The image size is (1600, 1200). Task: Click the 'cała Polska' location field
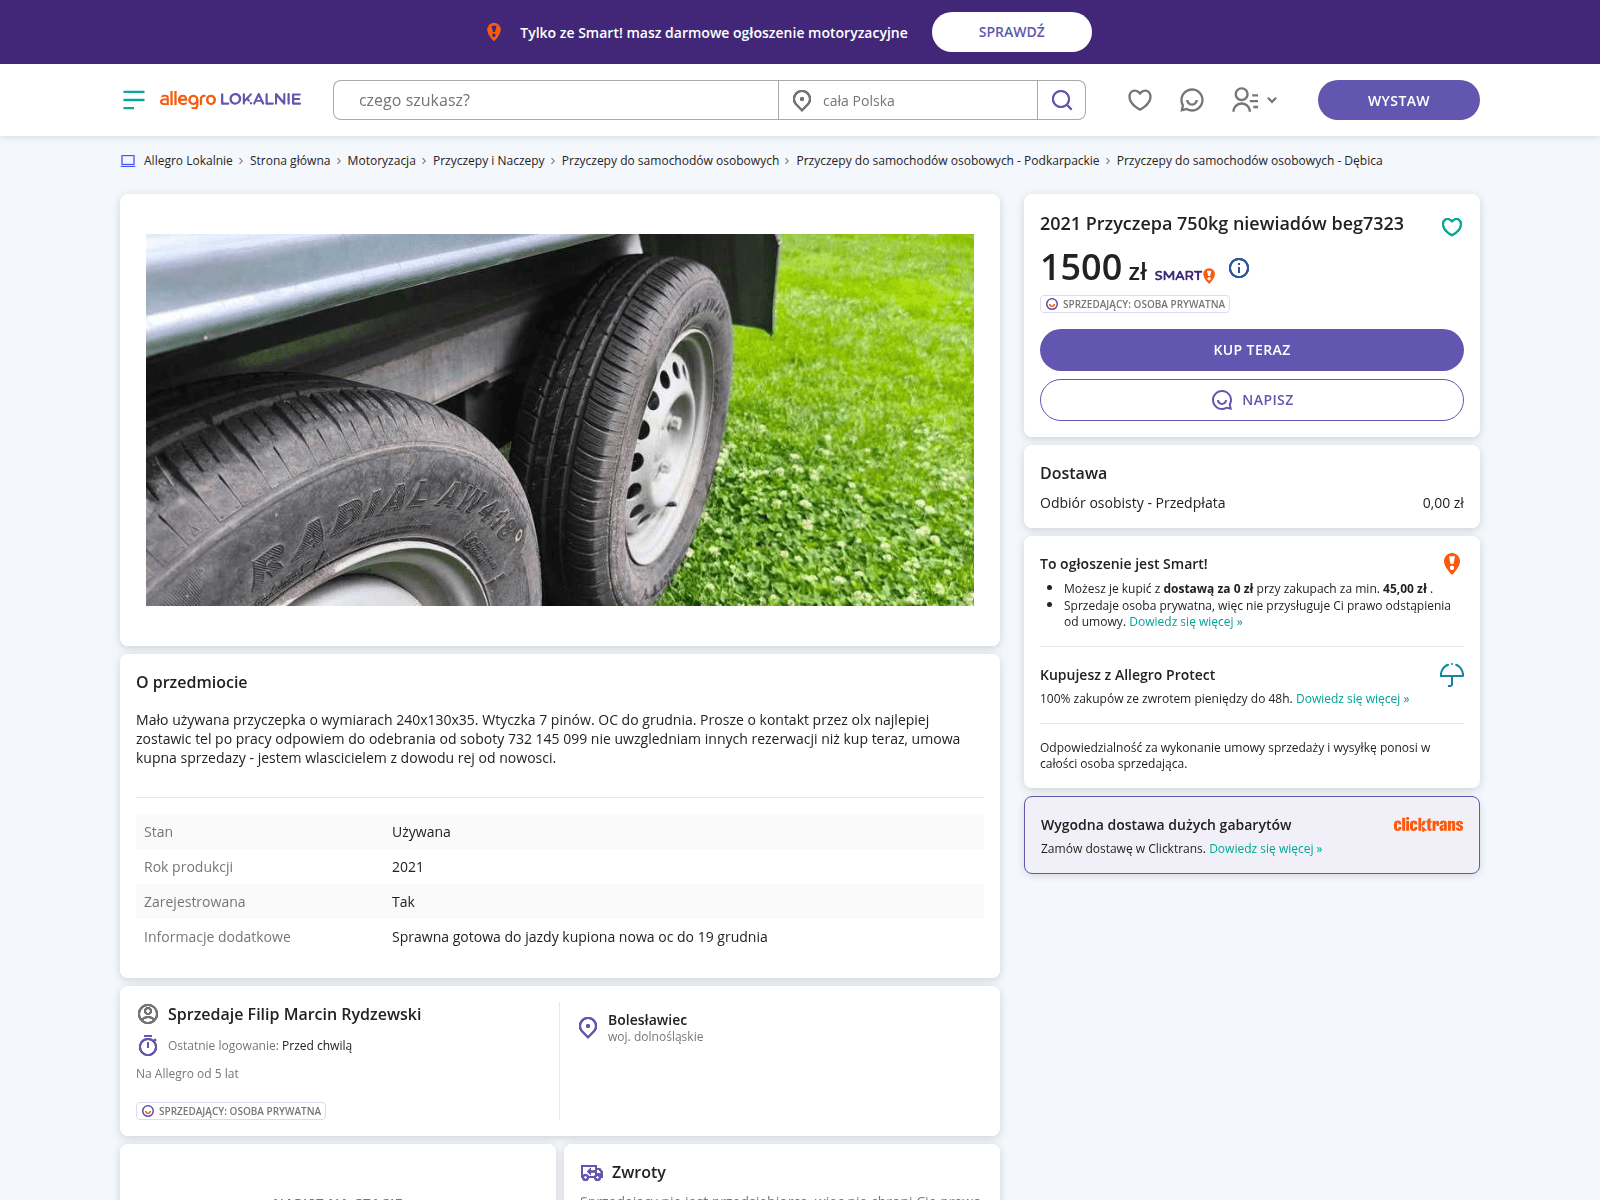(908, 100)
